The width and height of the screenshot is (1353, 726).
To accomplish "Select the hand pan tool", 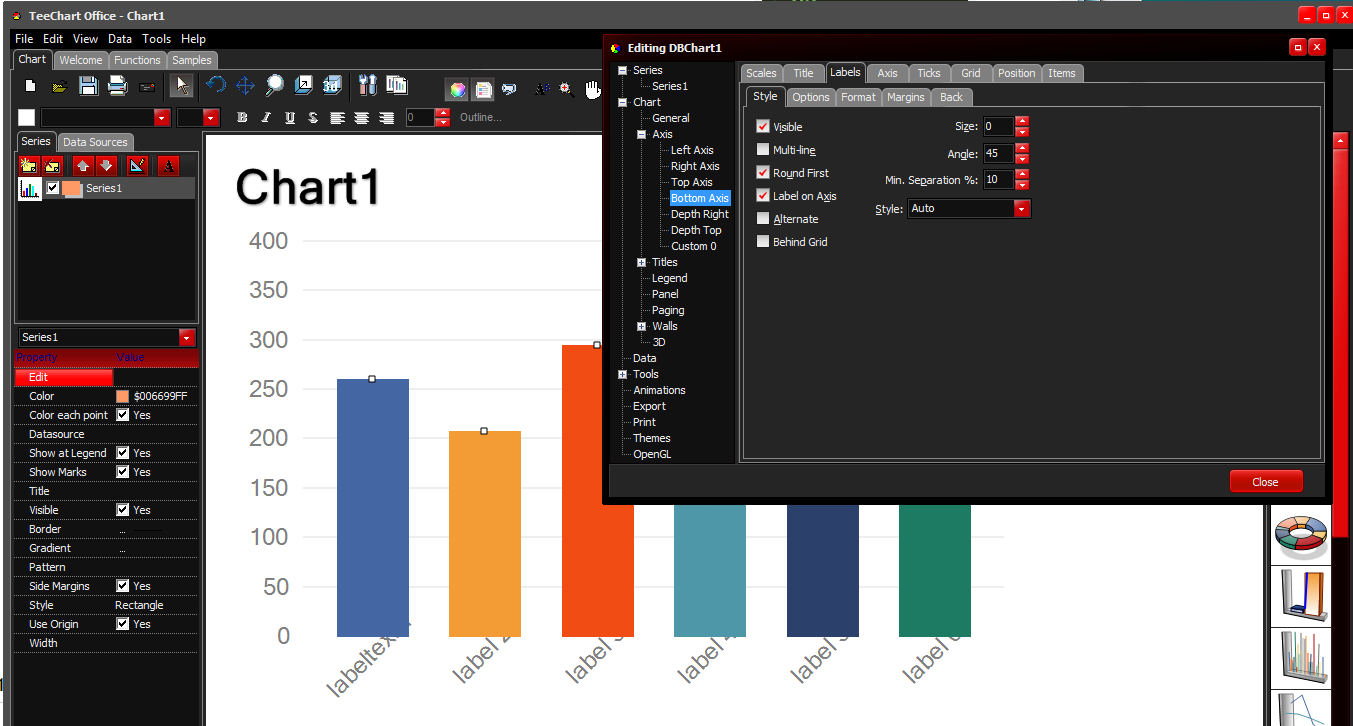I will click(593, 88).
